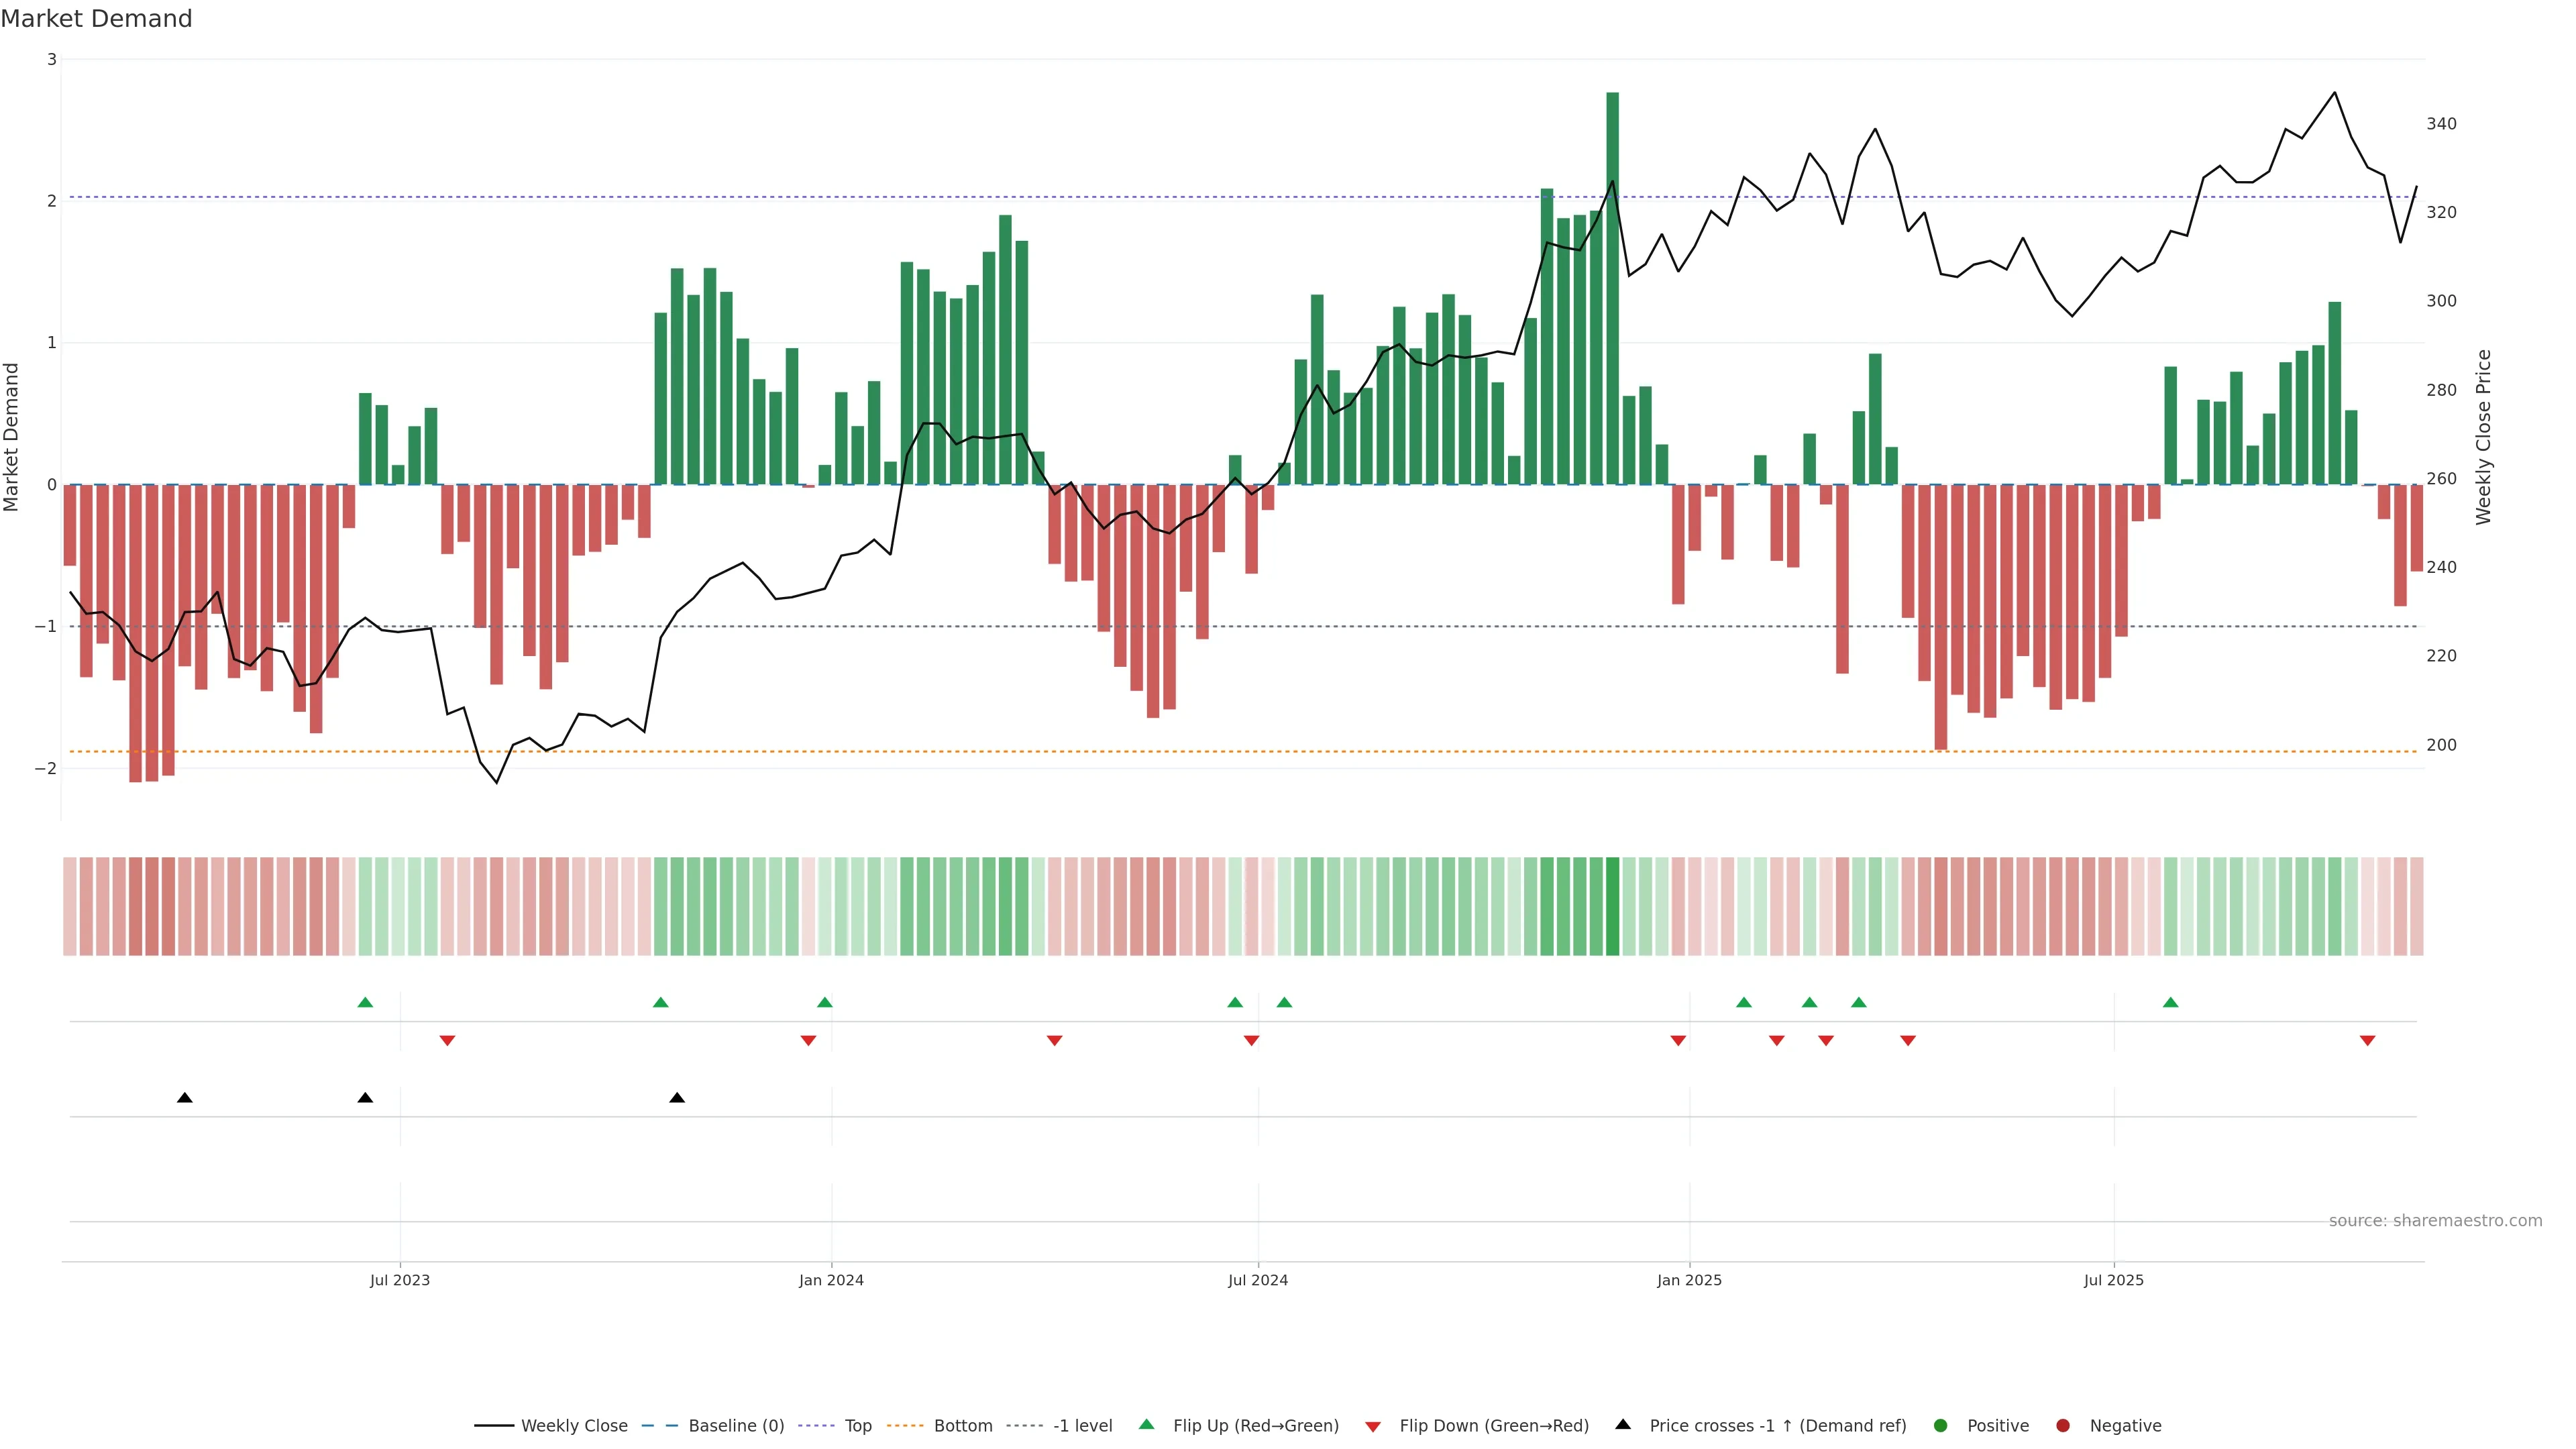
Task: Hide the -1 level line via legend
Action: (x=1082, y=1425)
